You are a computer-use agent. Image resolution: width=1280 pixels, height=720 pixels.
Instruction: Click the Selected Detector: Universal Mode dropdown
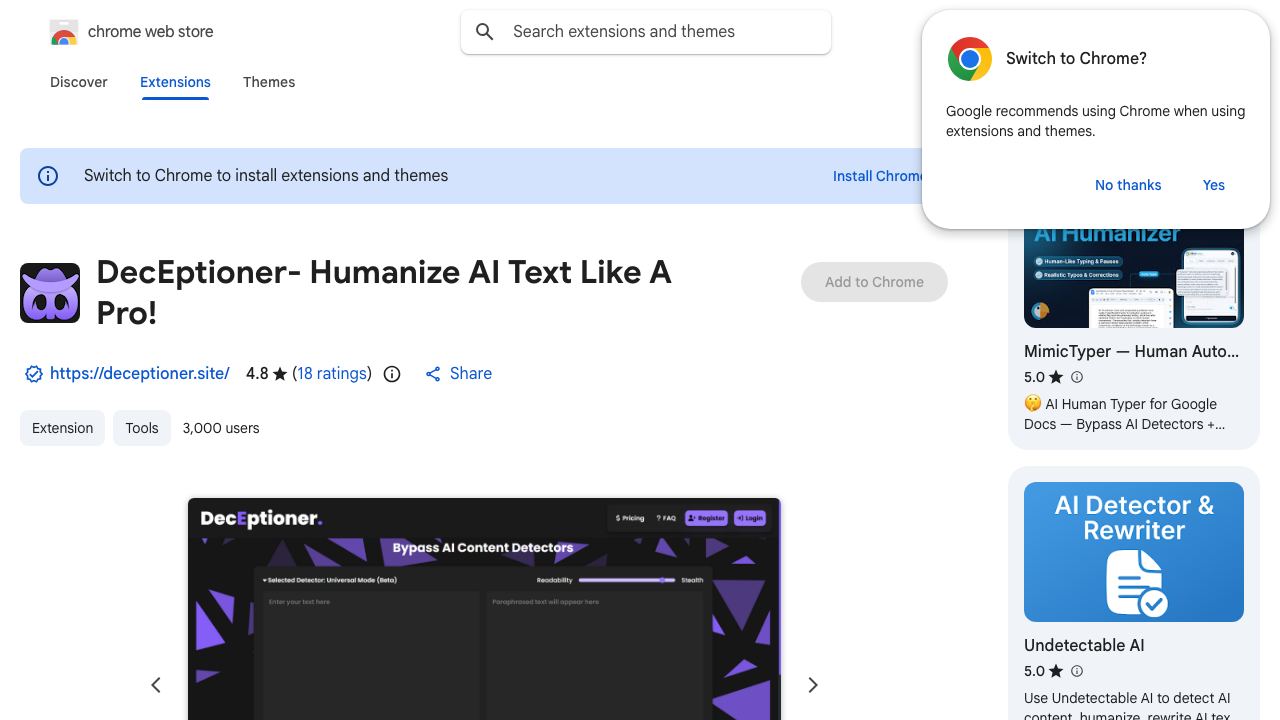coord(330,580)
